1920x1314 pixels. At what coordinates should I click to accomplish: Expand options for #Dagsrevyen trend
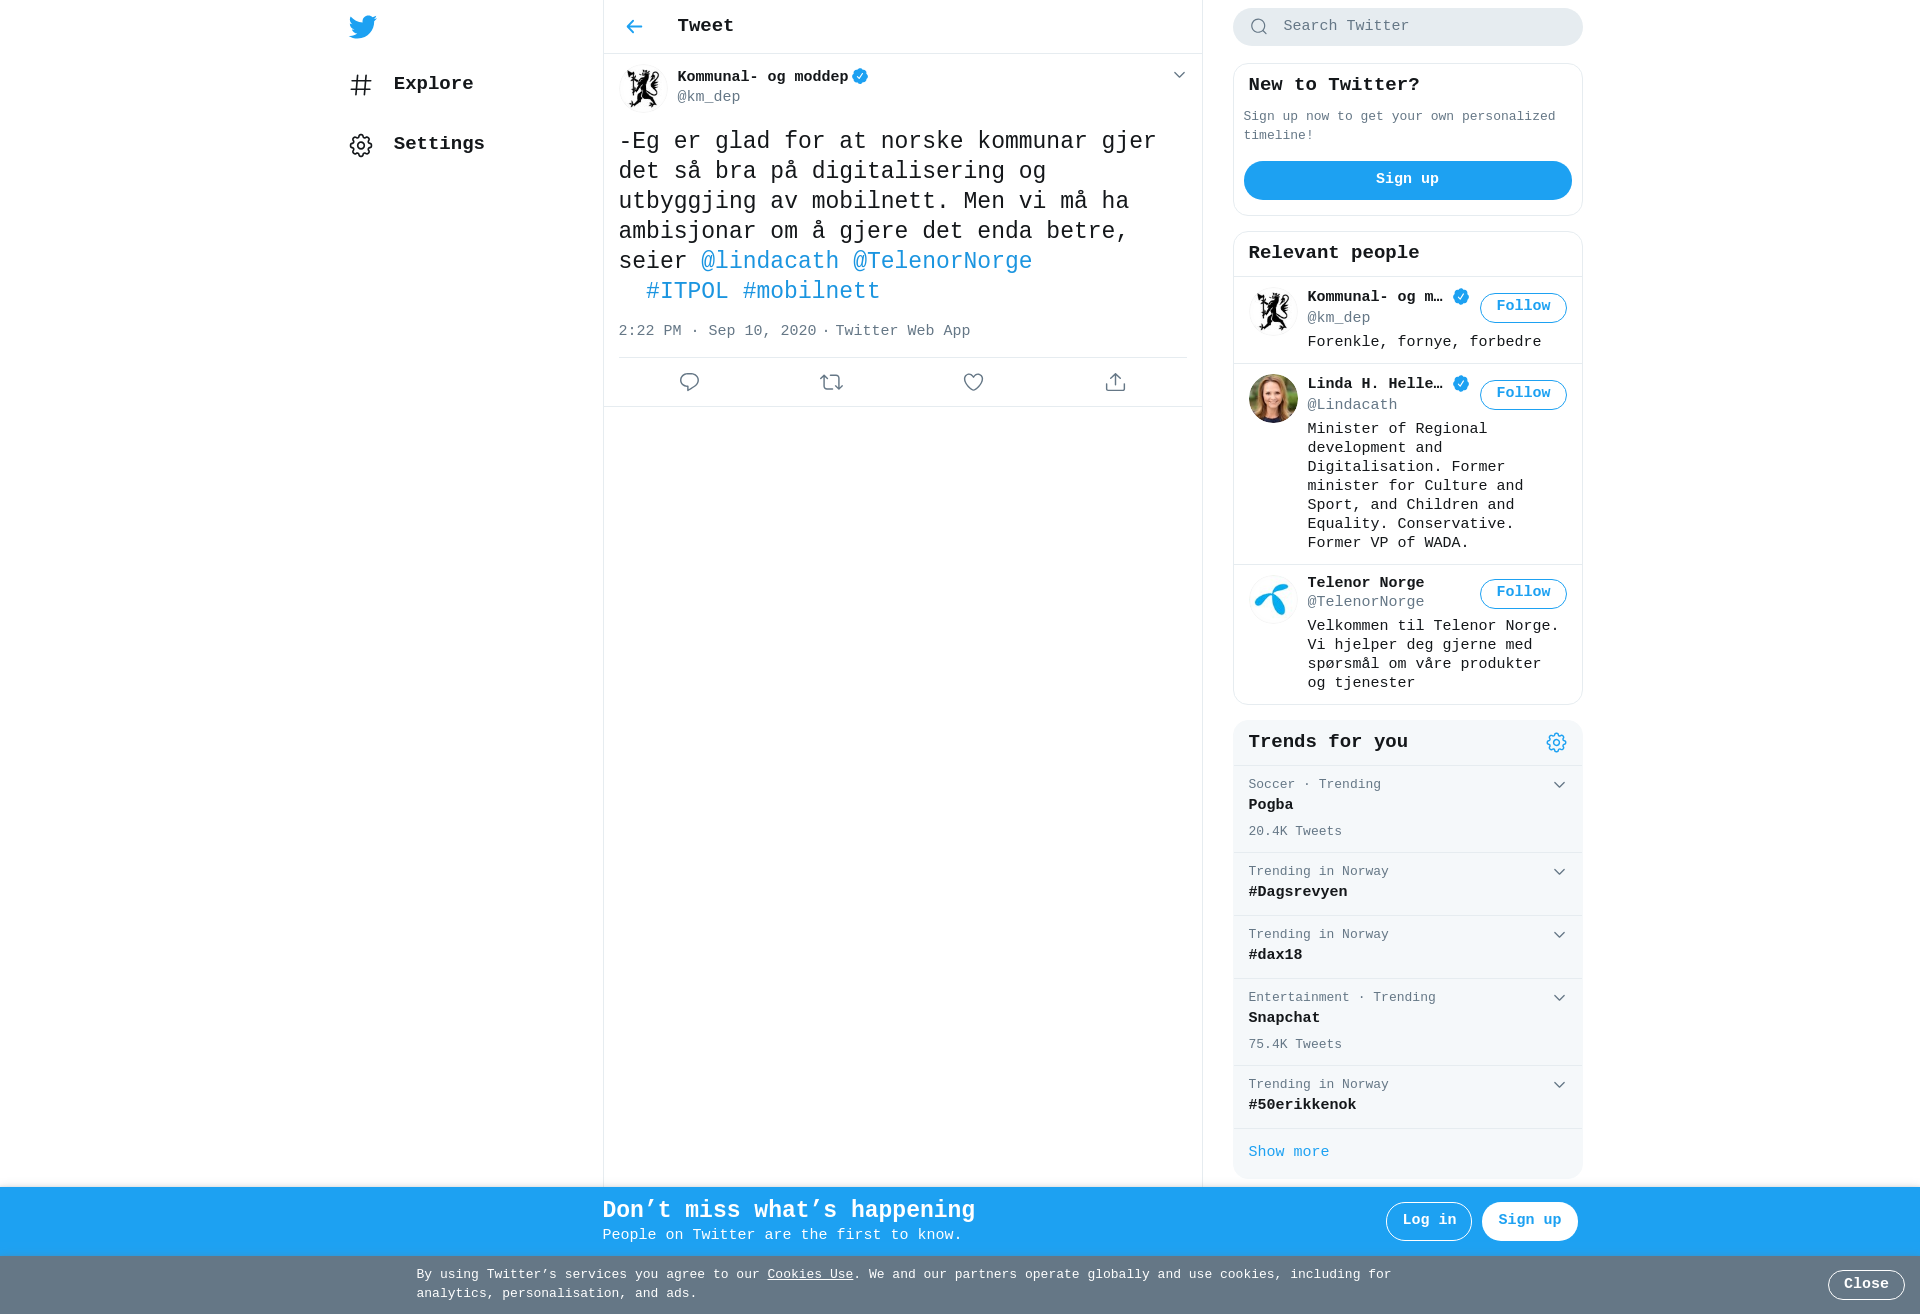point(1559,872)
